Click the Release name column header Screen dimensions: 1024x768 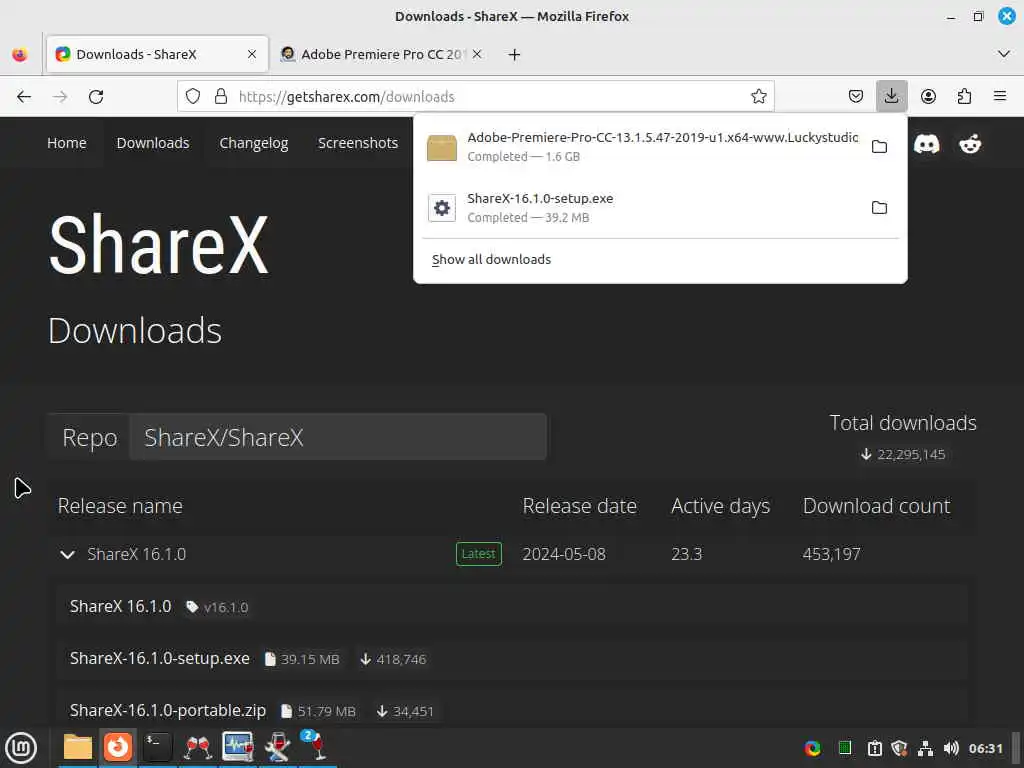point(120,506)
